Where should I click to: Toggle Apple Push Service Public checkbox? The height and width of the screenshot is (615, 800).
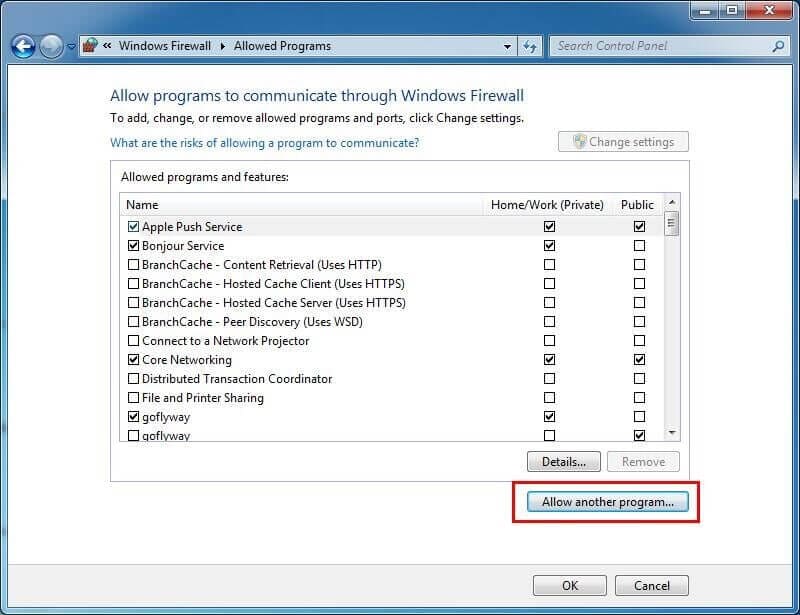(x=639, y=226)
